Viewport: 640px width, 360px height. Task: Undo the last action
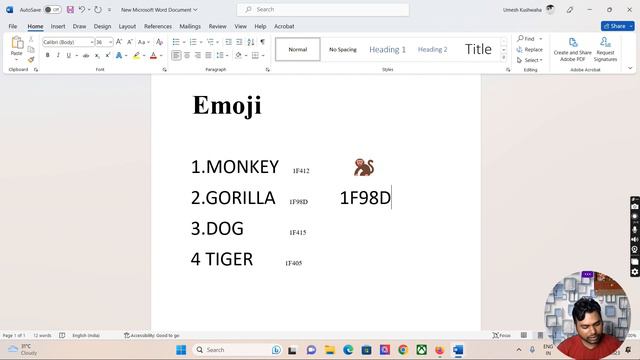pos(82,9)
